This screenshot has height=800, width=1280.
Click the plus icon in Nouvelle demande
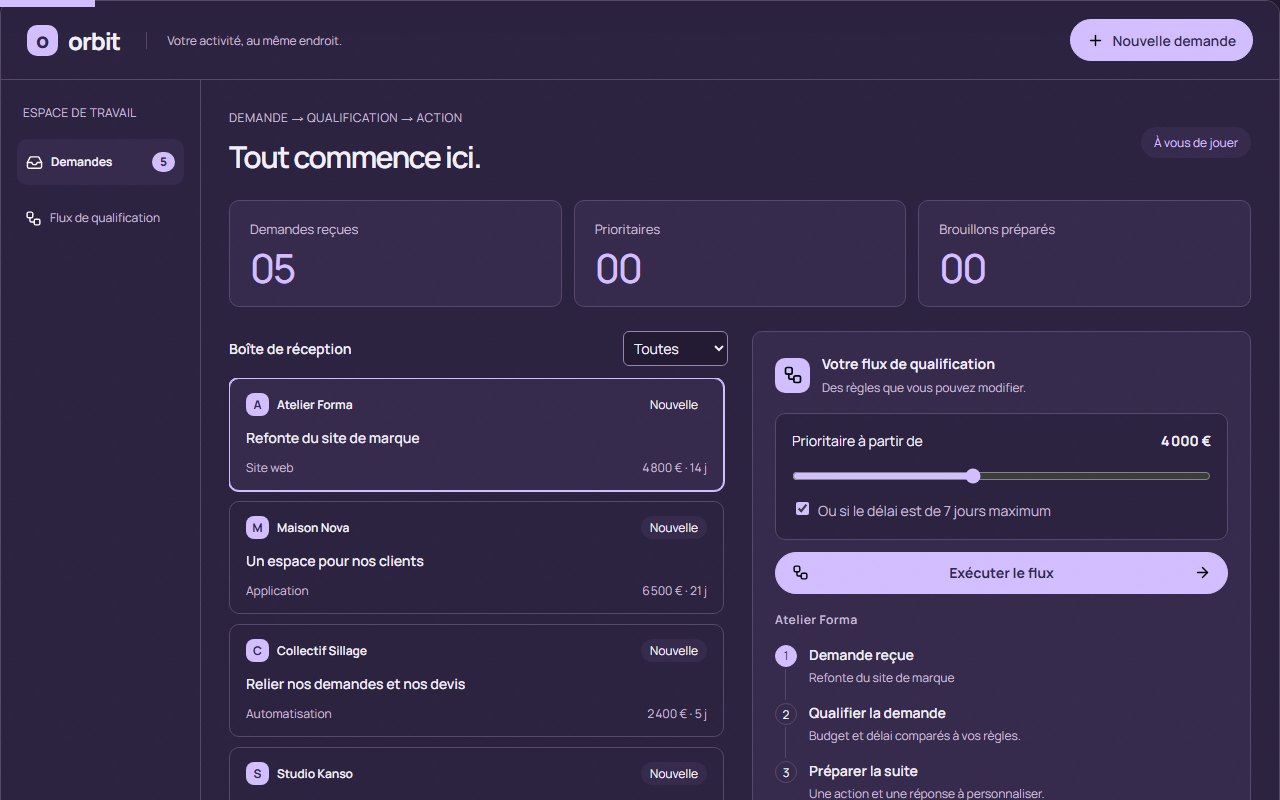pyautogui.click(x=1095, y=41)
